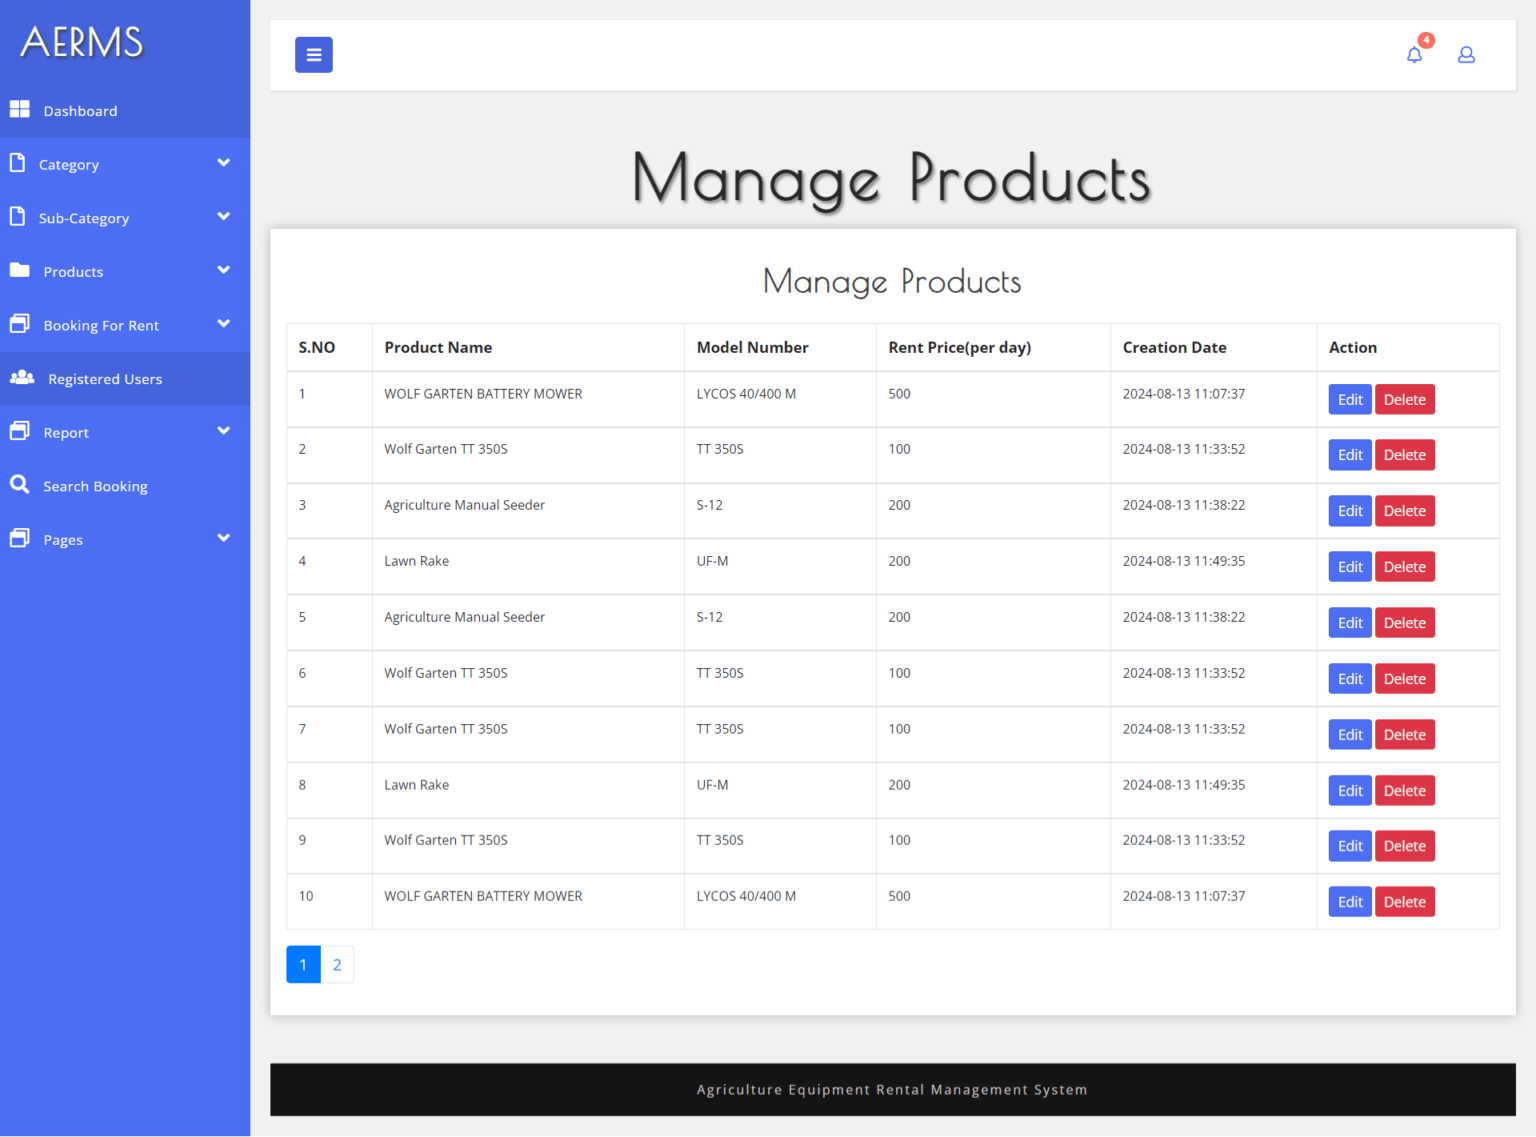Click the Booking For Rent icon
1536x1137 pixels.
(20, 324)
